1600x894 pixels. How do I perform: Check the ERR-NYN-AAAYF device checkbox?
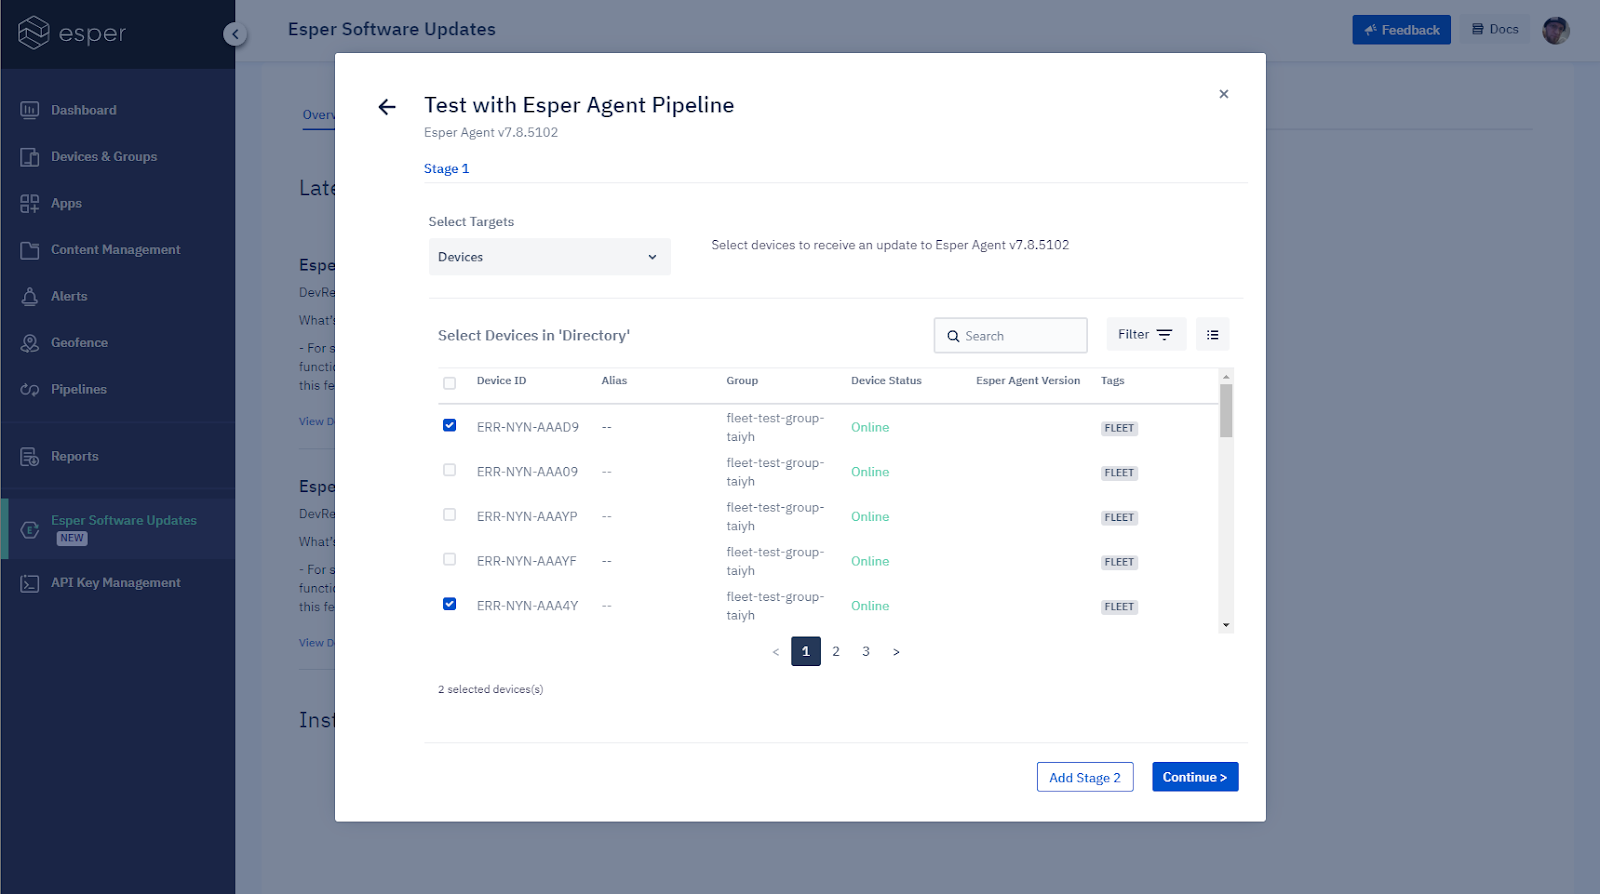[450, 559]
